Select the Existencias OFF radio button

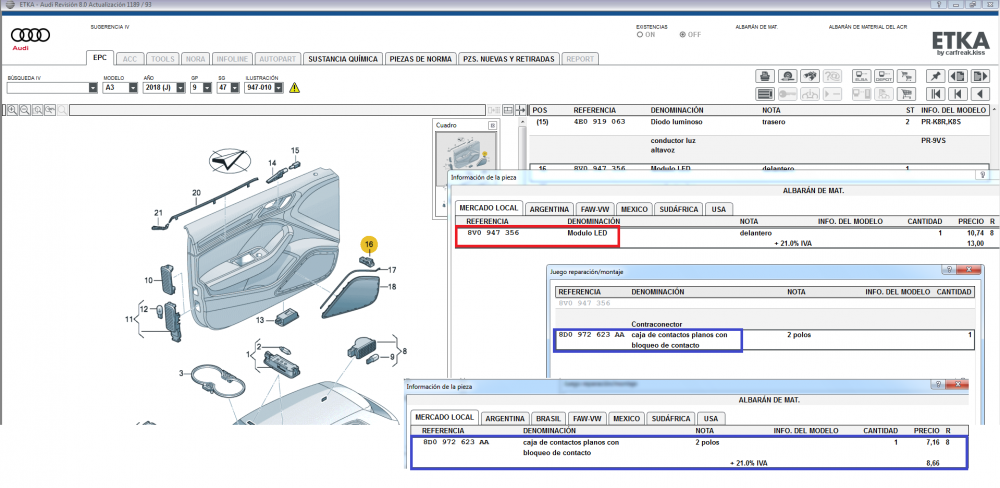click(x=683, y=35)
